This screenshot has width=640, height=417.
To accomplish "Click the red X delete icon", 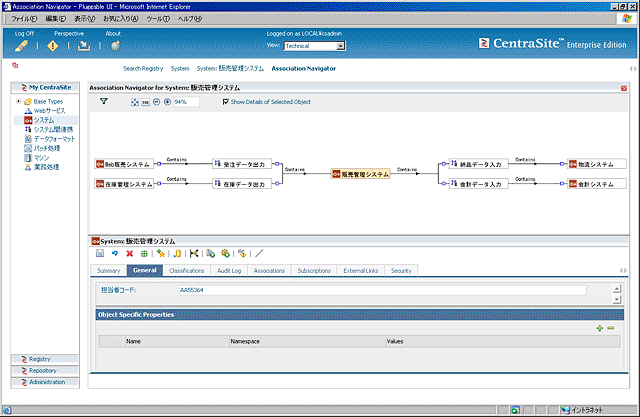I will point(129,254).
